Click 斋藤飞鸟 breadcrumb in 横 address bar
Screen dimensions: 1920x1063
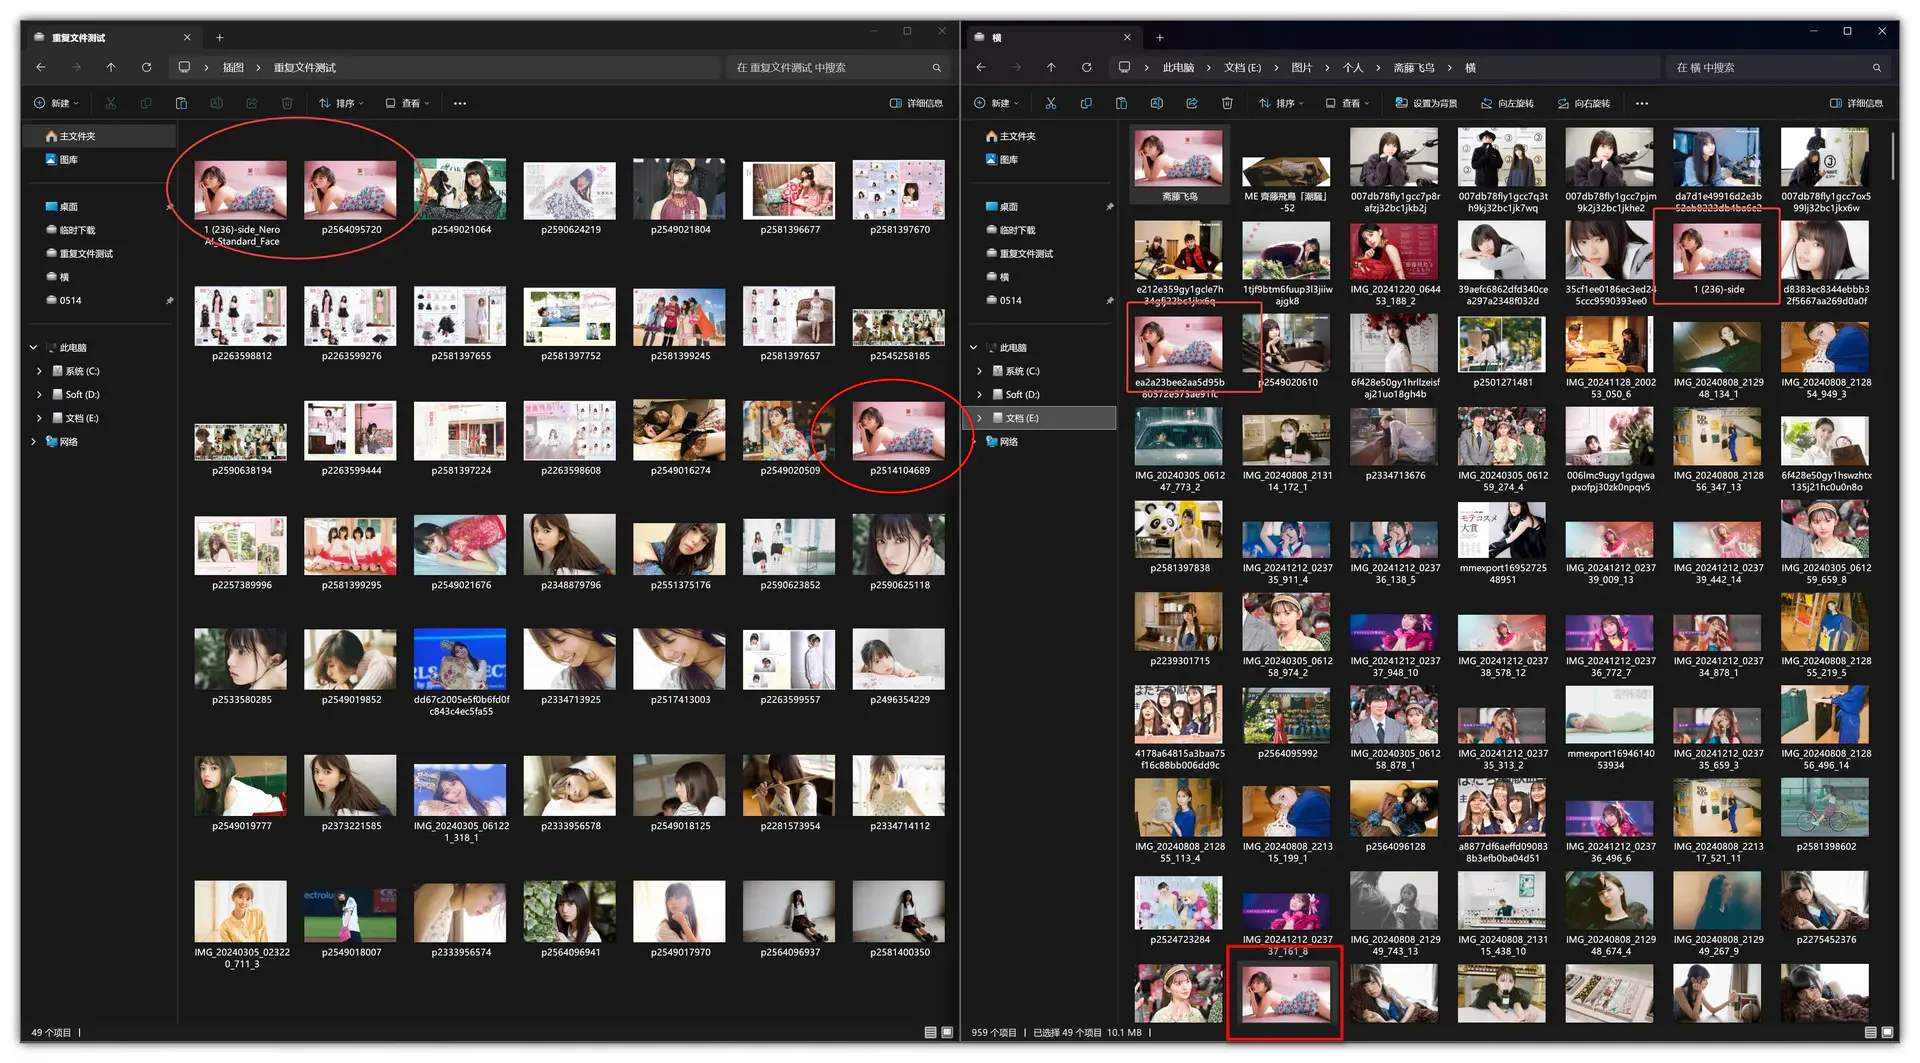tap(1414, 68)
